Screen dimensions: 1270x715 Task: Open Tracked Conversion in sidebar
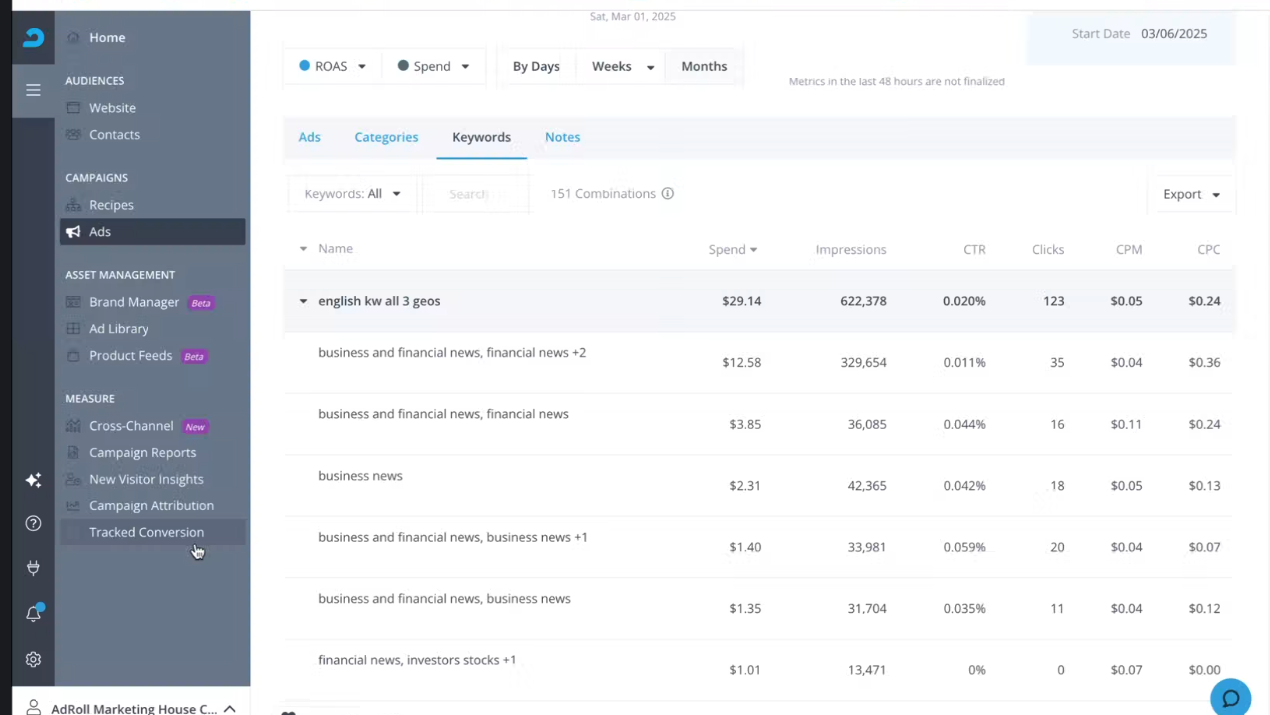tap(146, 532)
